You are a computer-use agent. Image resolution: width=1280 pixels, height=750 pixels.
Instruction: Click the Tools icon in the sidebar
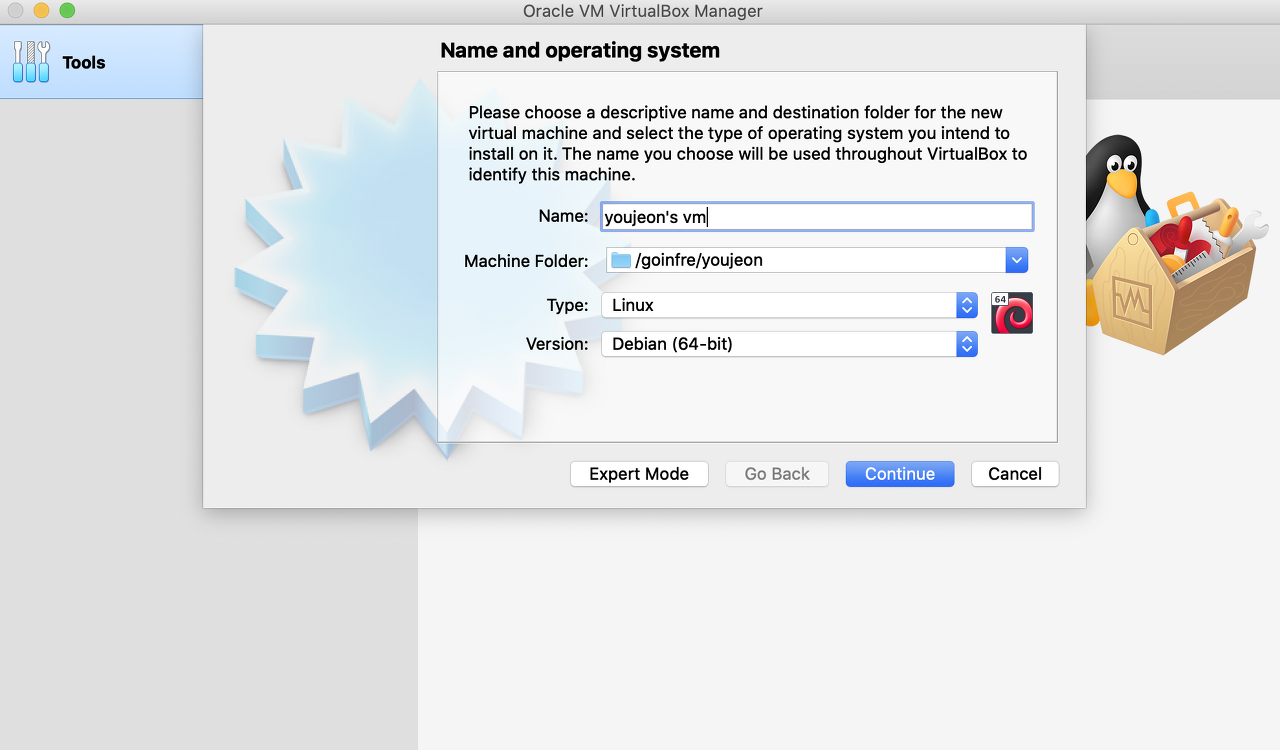[x=31, y=62]
